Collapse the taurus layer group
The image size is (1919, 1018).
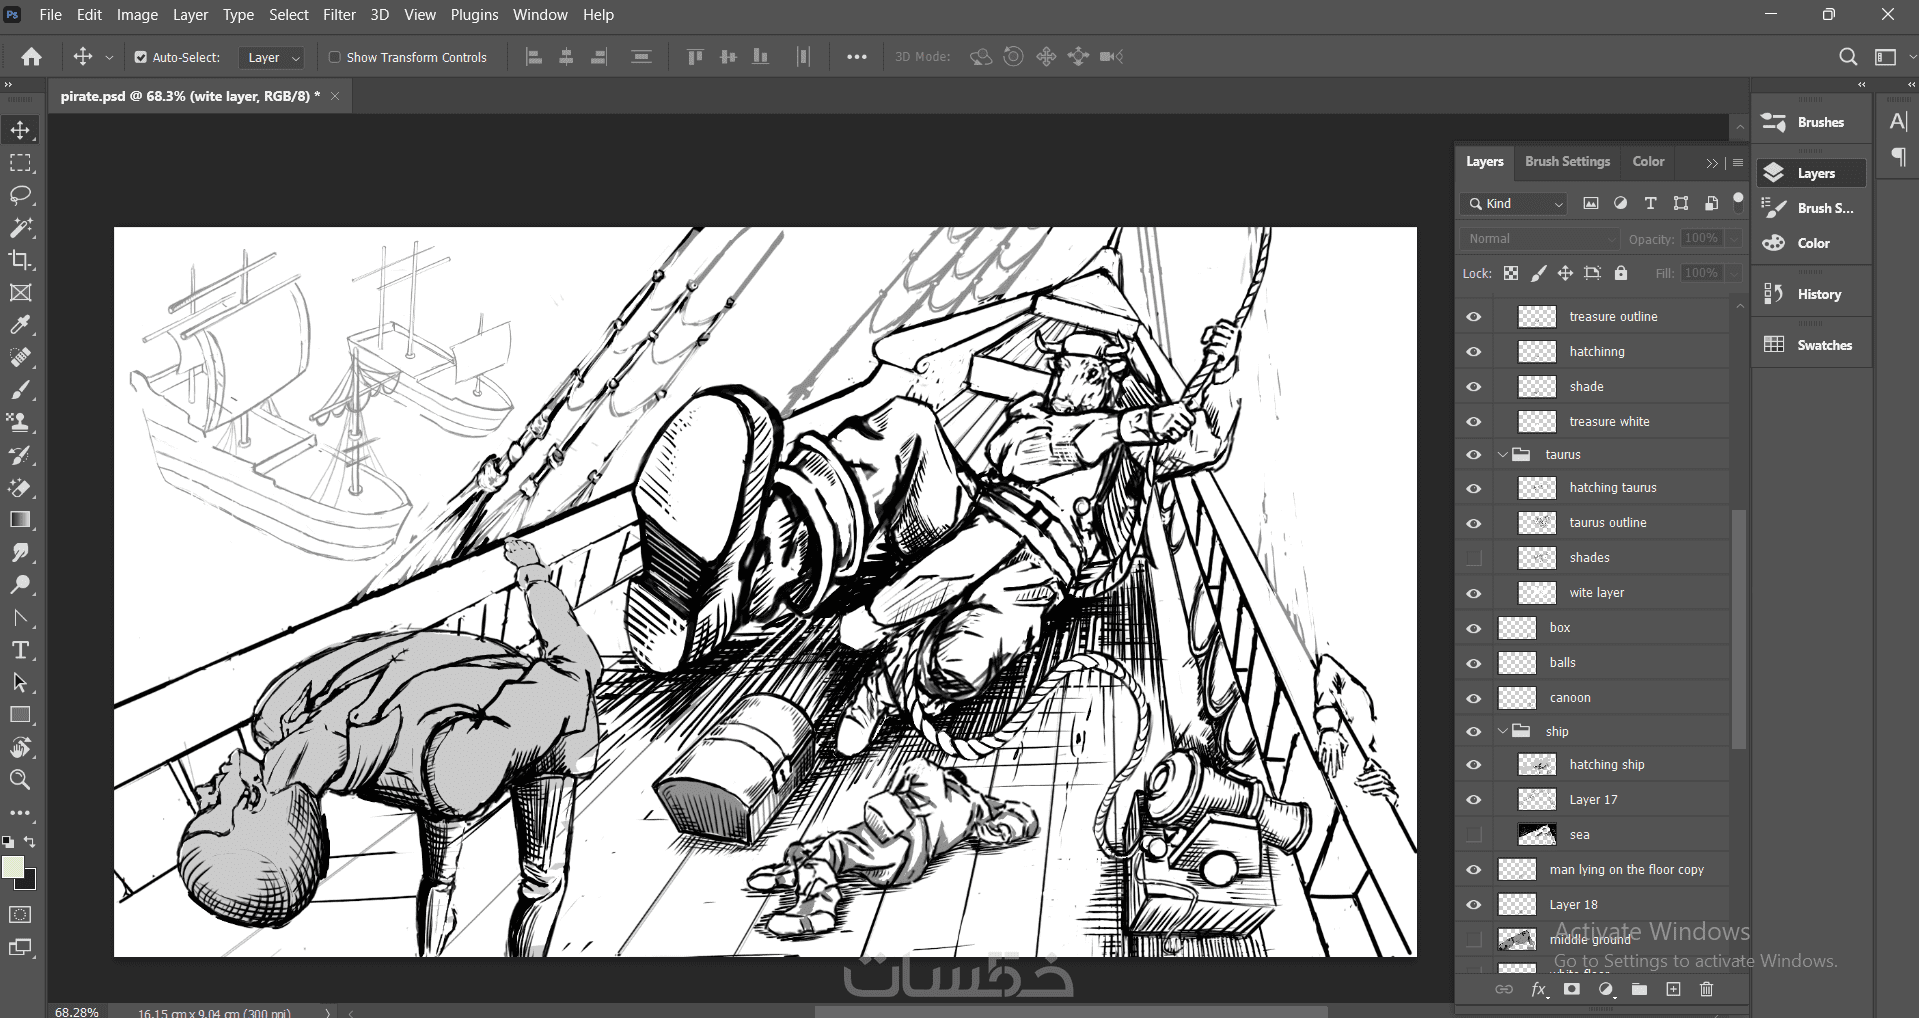[x=1502, y=455]
